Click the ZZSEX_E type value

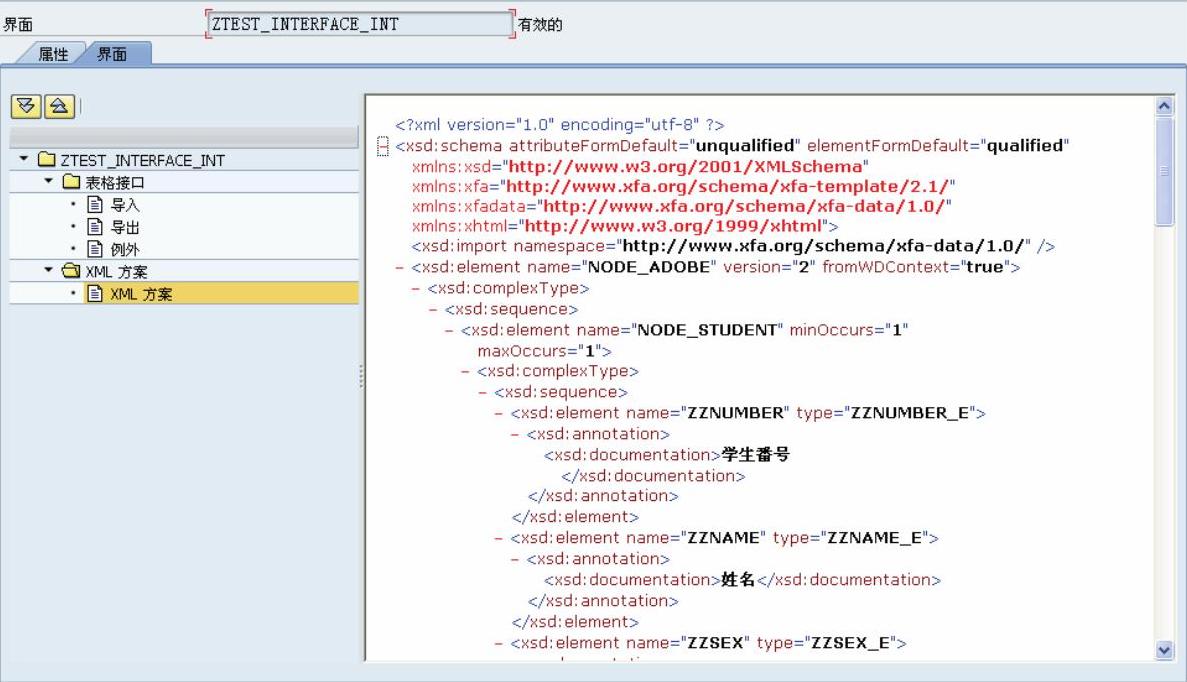tap(850, 643)
